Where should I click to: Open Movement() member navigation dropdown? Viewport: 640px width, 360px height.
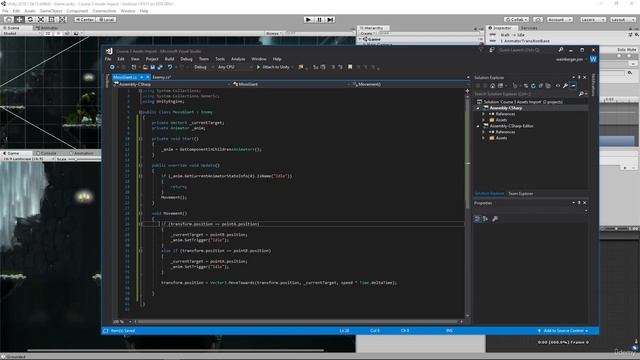(x=409, y=84)
